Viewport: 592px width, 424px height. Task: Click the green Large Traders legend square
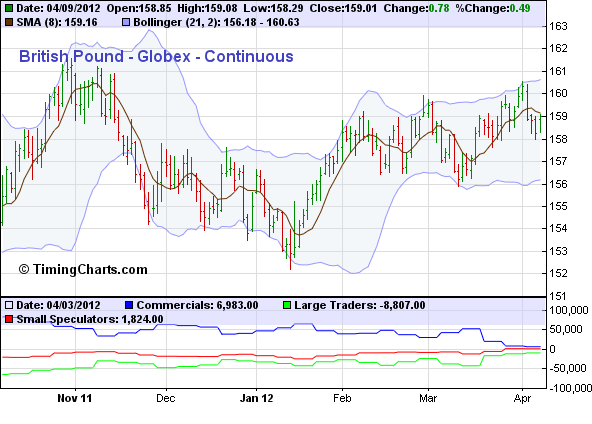click(x=287, y=305)
